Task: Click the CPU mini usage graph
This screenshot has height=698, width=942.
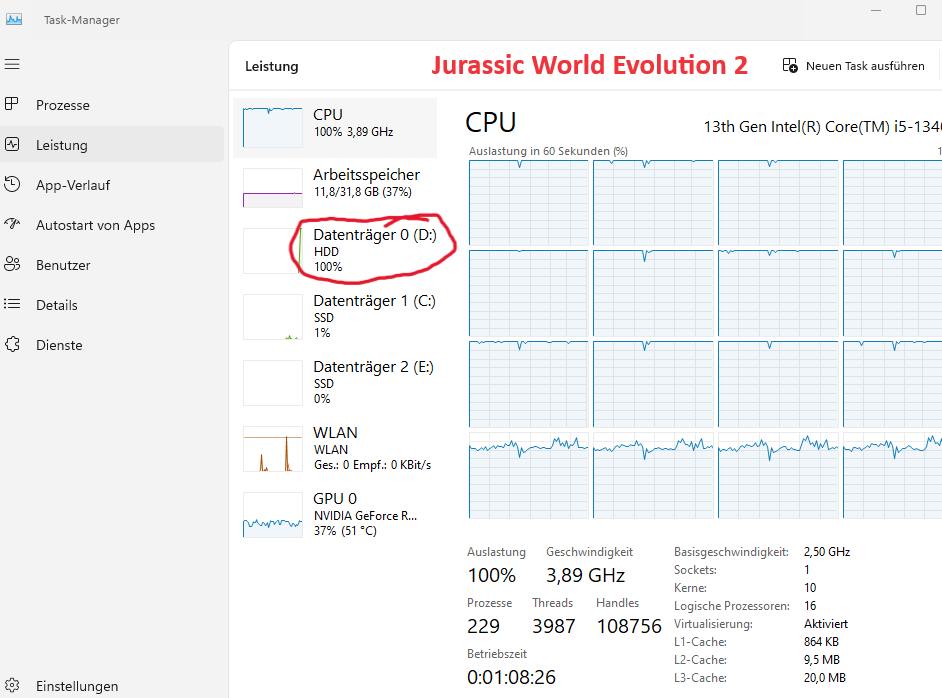Action: coord(273,128)
